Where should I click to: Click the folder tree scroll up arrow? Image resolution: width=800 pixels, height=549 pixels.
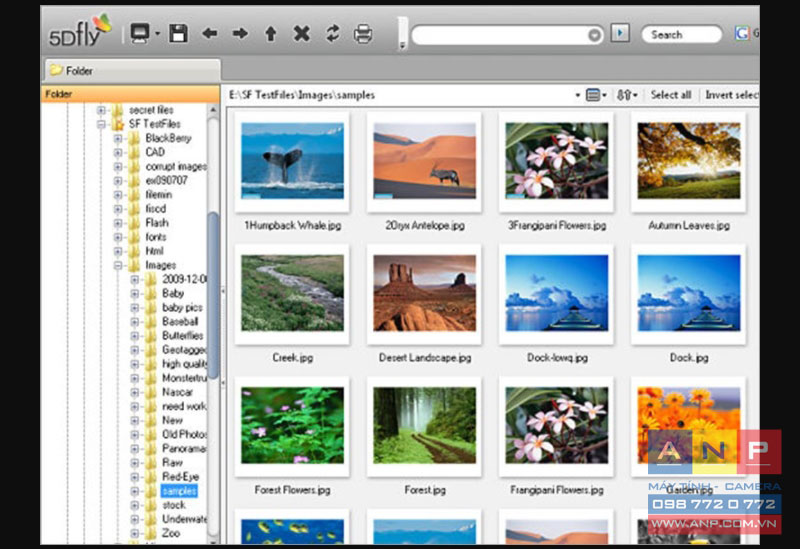pyautogui.click(x=213, y=110)
